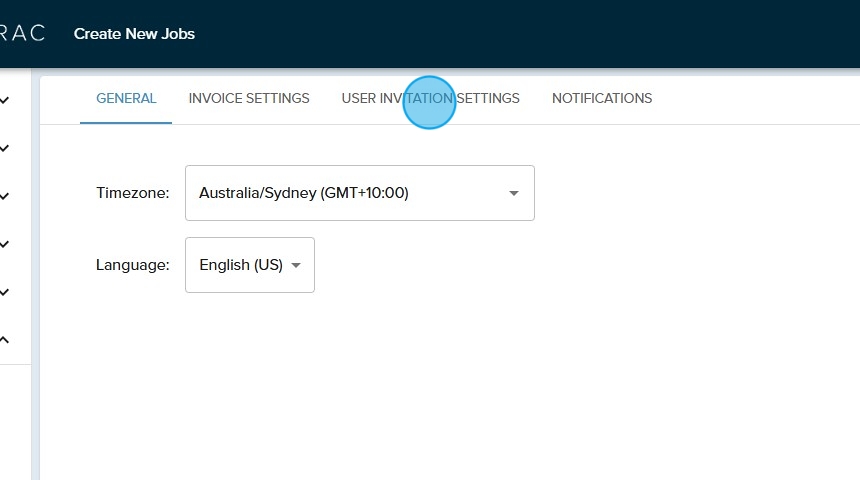
Task: Expand the fifth sidebar chevron from top
Action: pos(5,292)
